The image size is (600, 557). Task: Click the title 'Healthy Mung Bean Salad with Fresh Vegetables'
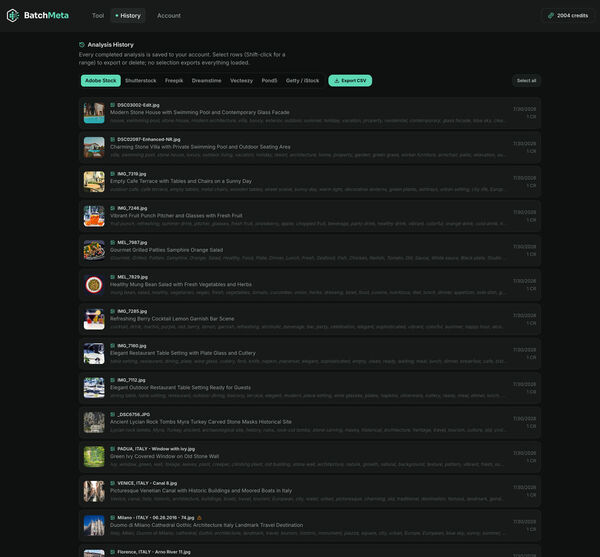pos(181,285)
